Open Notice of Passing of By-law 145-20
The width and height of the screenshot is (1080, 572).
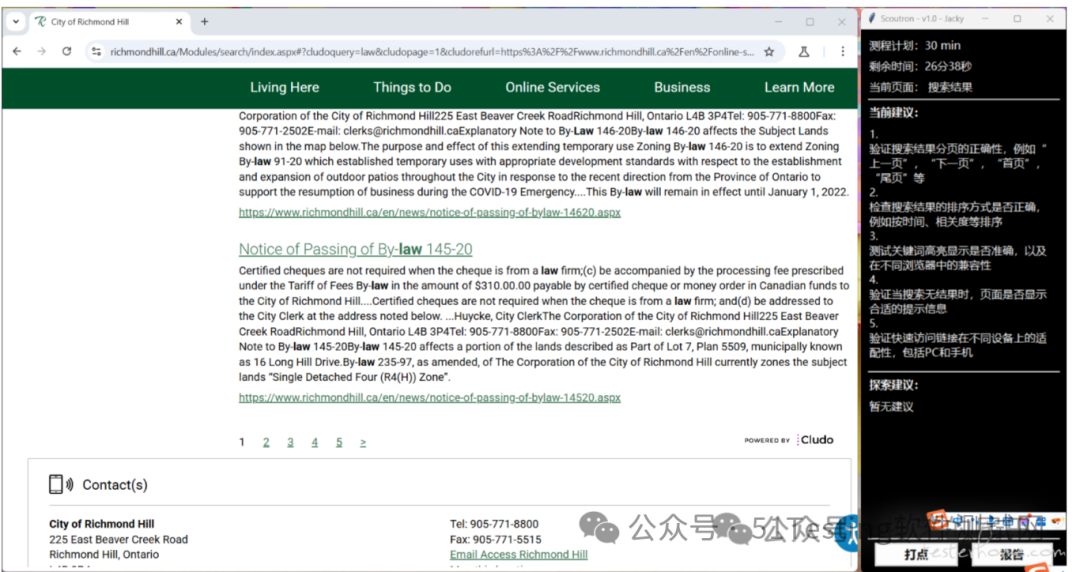tap(355, 249)
